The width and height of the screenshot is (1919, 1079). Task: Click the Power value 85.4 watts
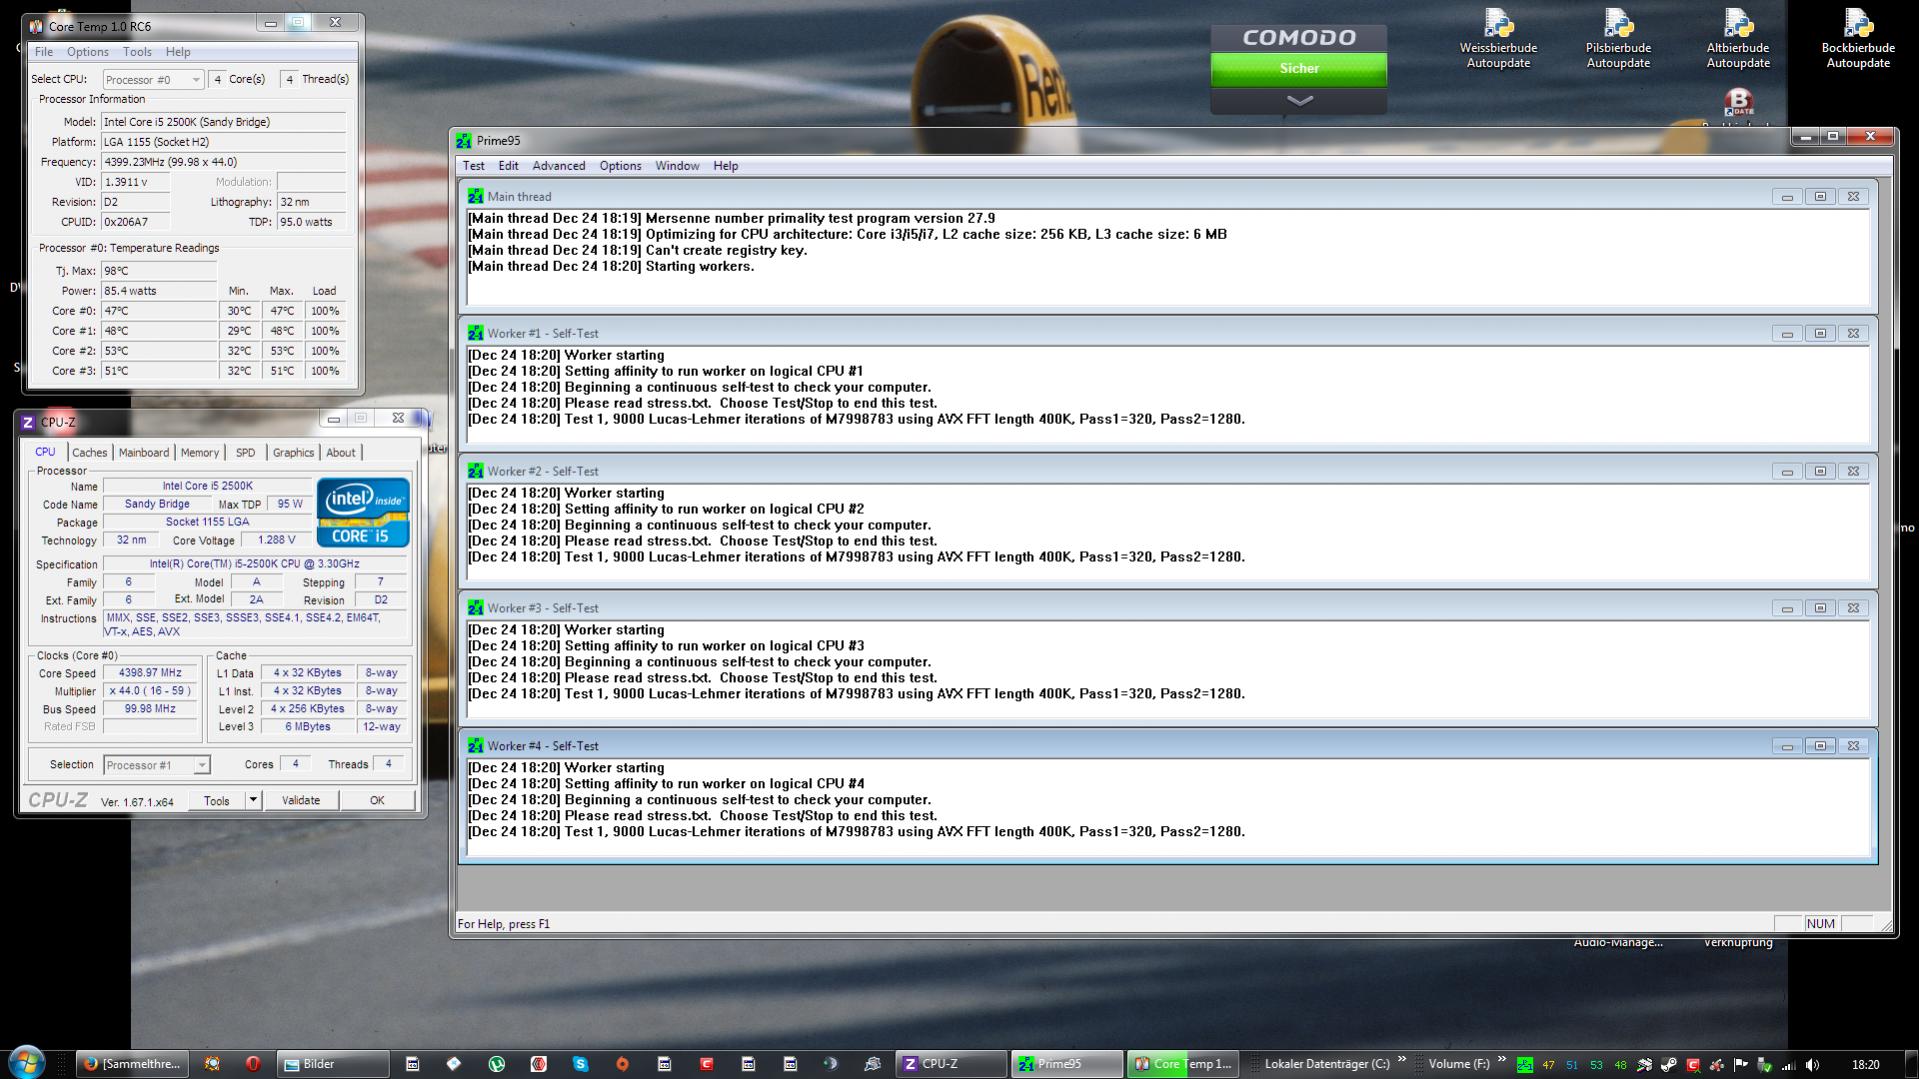tap(159, 291)
